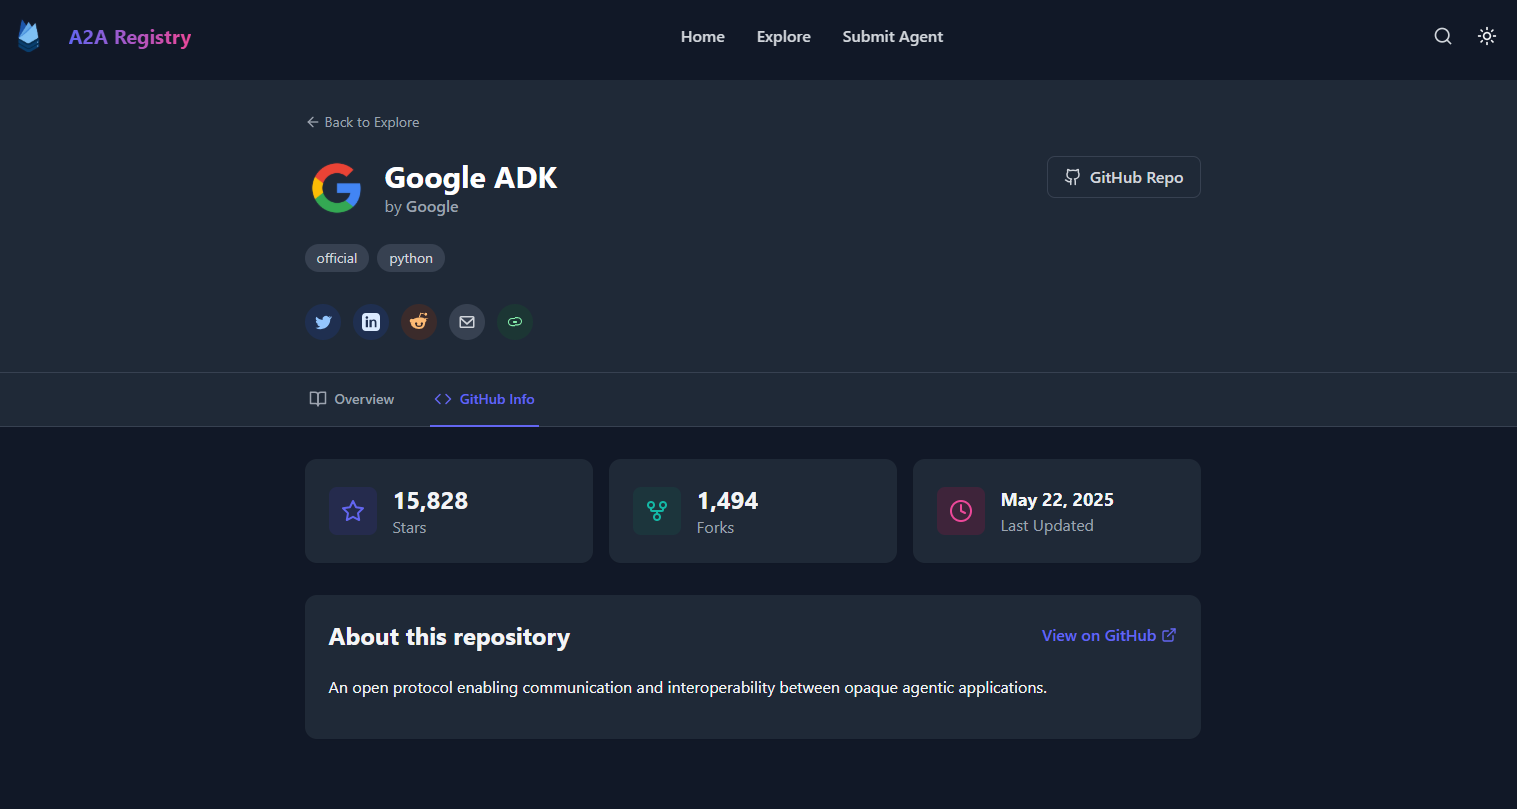This screenshot has height=809, width=1517.
Task: Click the Forks label text
Action: point(715,528)
